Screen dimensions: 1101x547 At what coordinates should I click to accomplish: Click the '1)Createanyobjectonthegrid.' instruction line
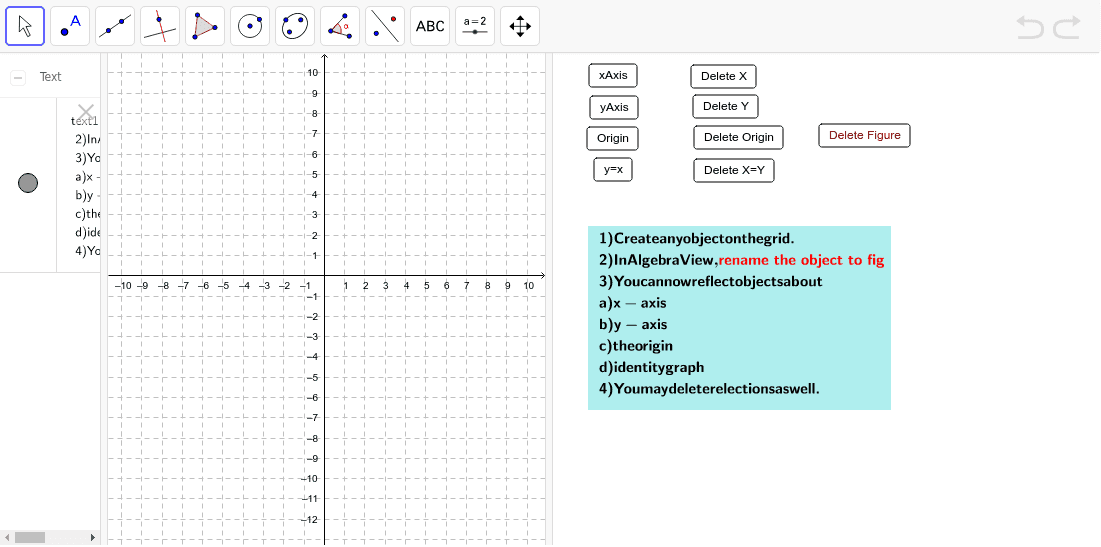click(697, 239)
